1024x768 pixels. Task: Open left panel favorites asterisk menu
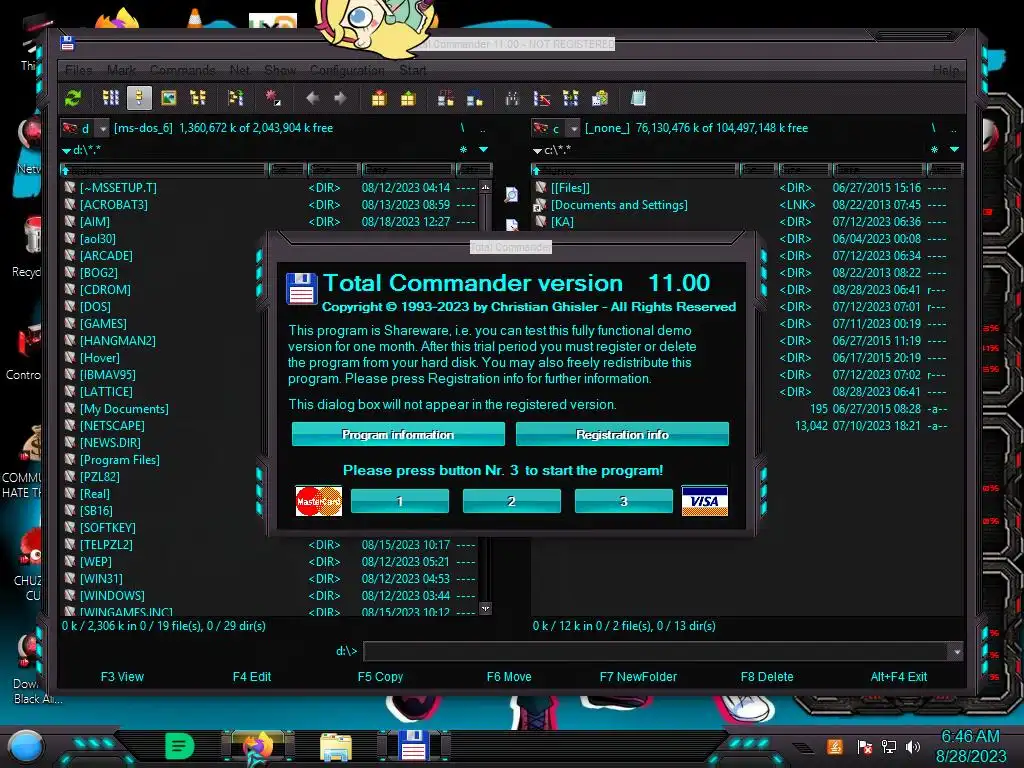point(464,150)
